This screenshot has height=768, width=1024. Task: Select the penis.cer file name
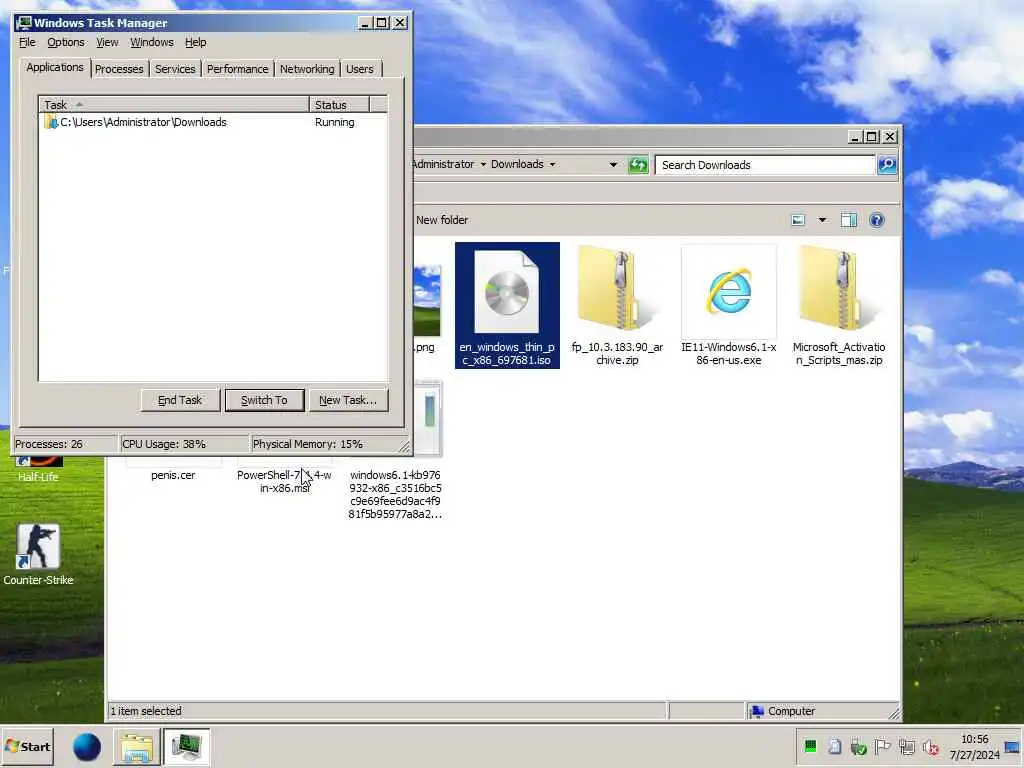pyautogui.click(x=173, y=475)
